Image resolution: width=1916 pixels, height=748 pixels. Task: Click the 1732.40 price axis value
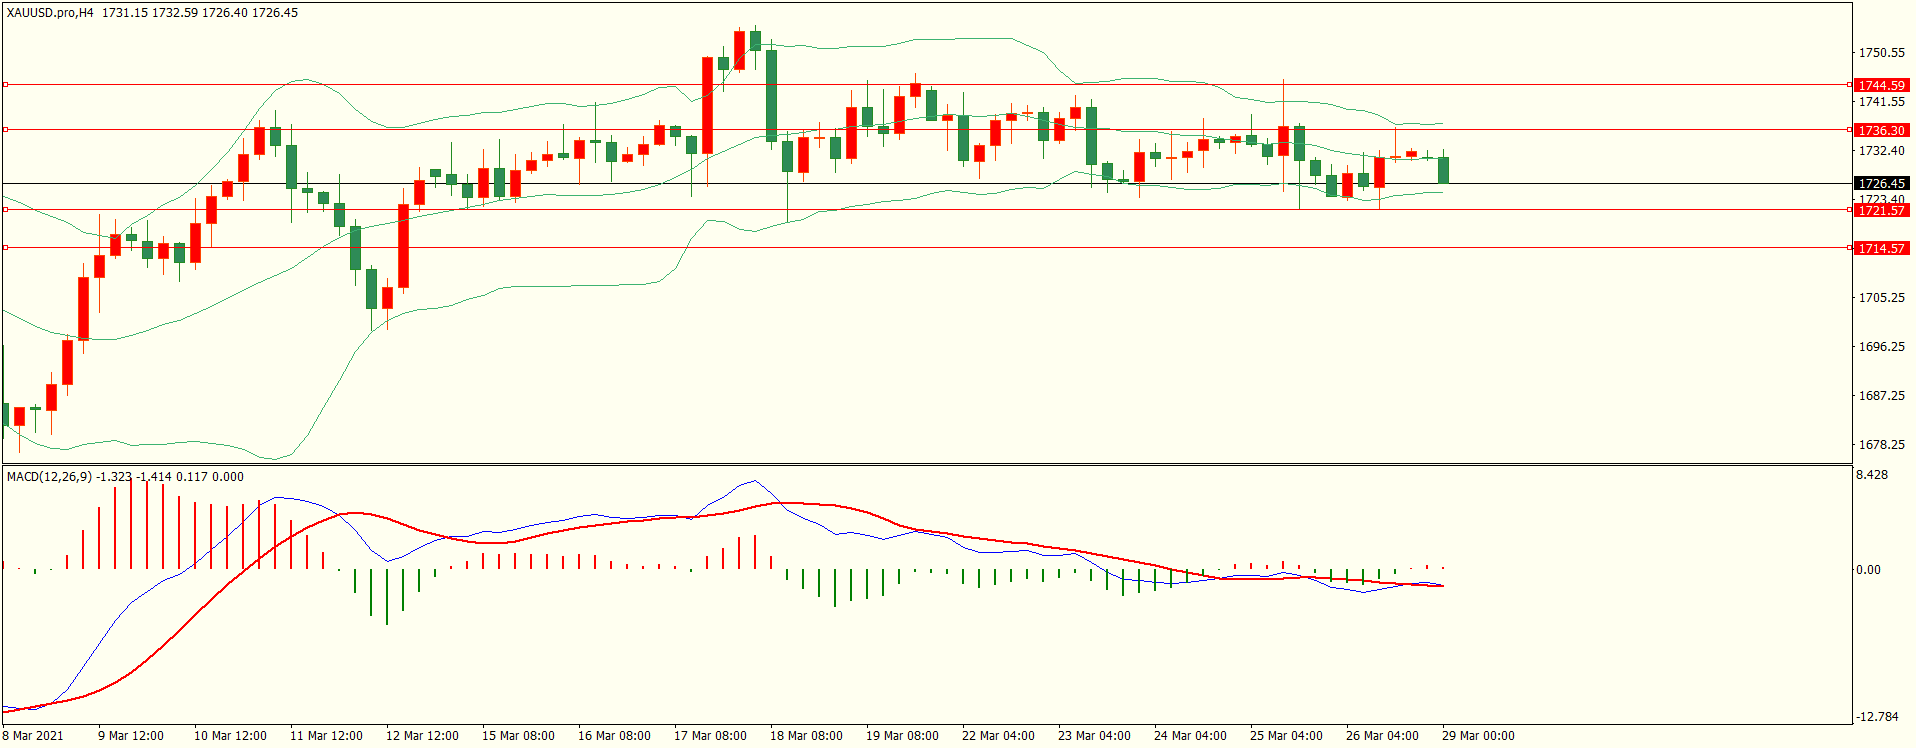(1881, 150)
